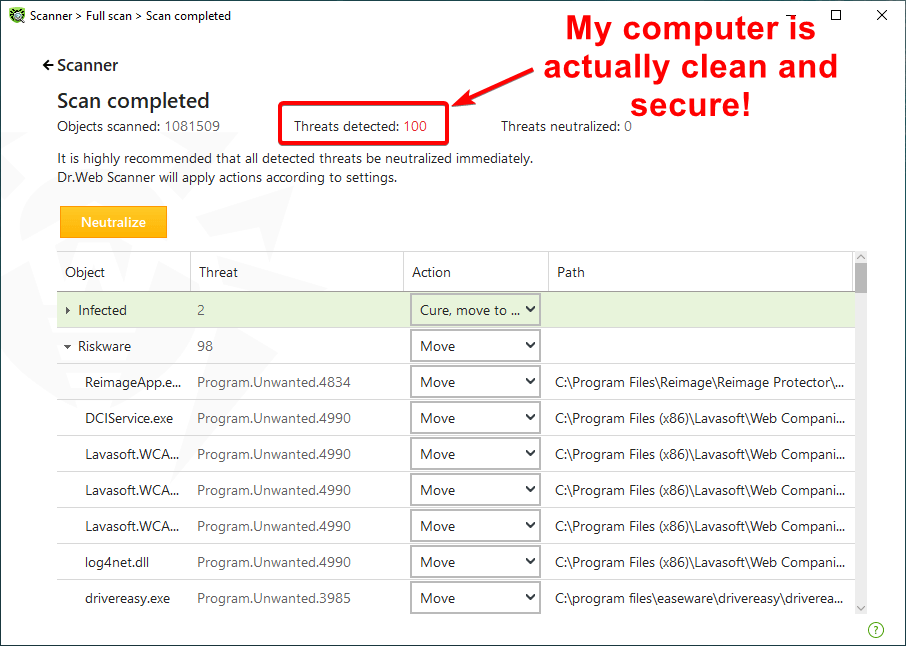Viewport: 906px width, 646px height.
Task: Click the easeware drivereasy path cell
Action: tap(699, 598)
